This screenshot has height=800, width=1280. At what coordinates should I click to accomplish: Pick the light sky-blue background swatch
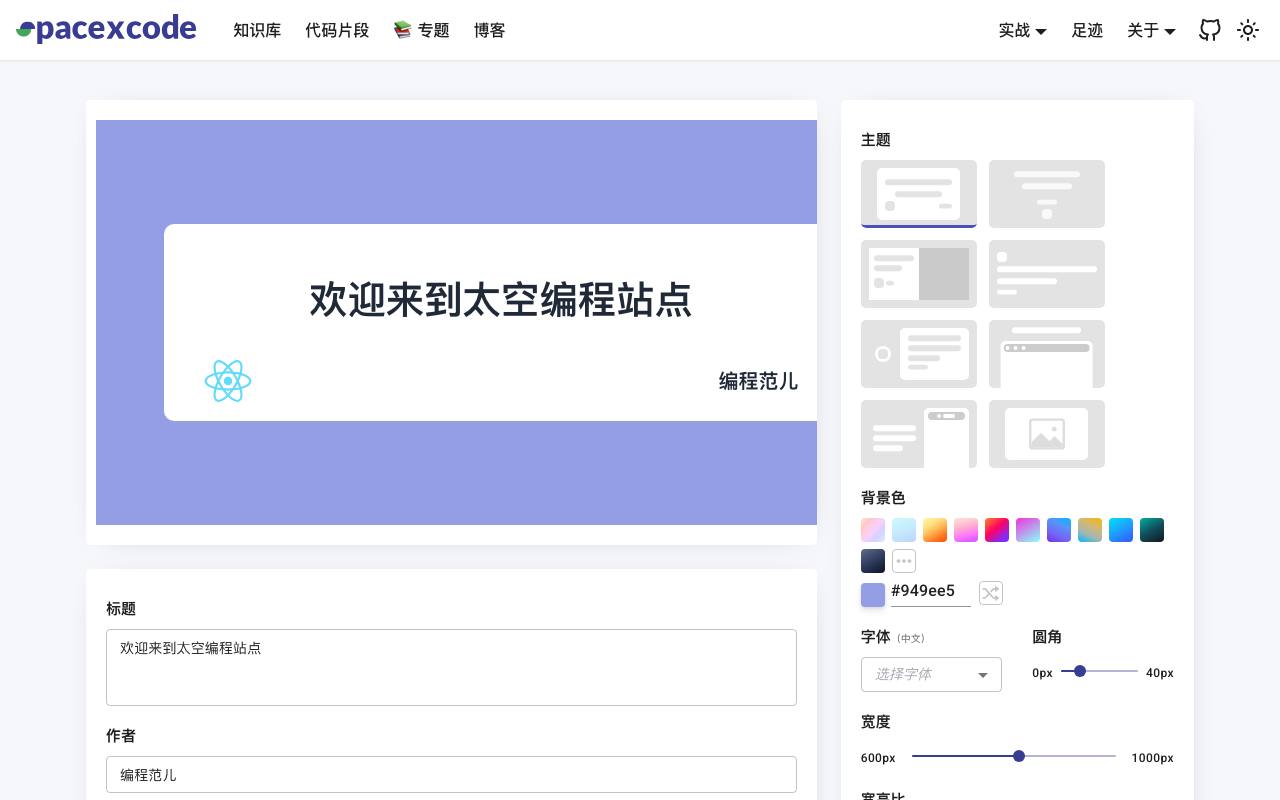point(904,530)
